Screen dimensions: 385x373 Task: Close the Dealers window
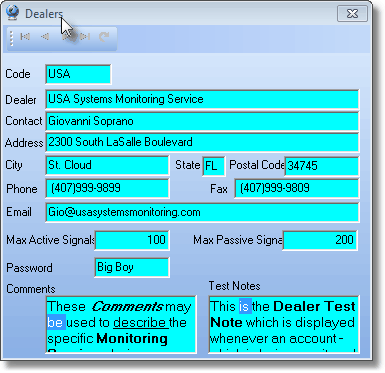[x=352, y=14]
